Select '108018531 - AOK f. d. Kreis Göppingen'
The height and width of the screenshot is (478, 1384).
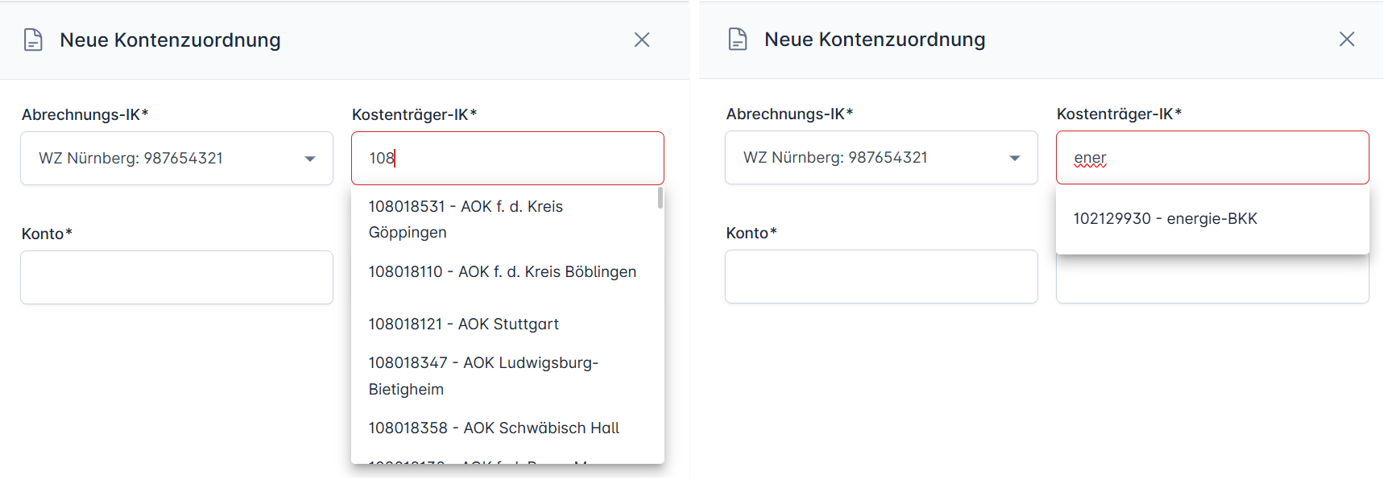tap(466, 219)
